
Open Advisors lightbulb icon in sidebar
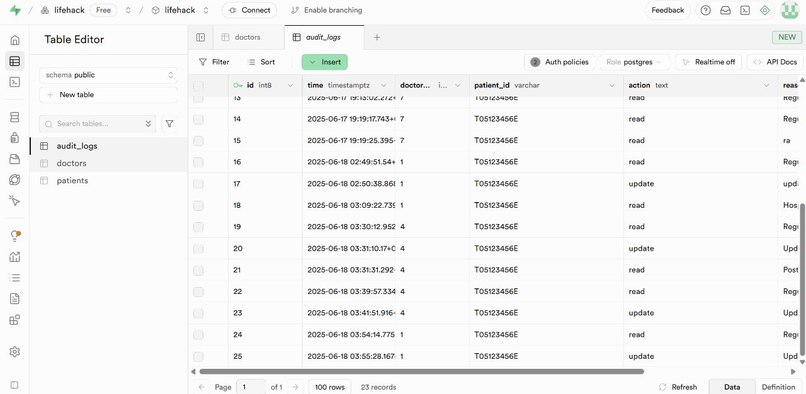(15, 236)
